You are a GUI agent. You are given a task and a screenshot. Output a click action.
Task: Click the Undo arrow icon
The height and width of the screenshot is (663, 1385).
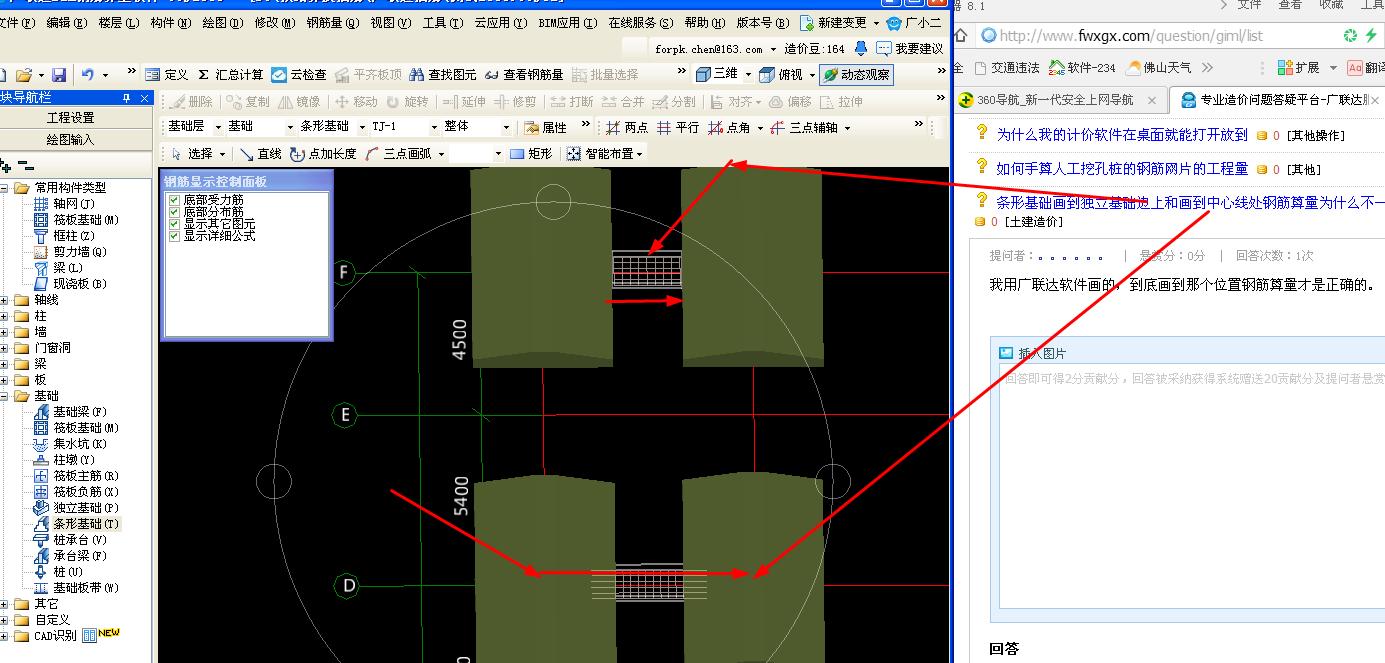[88, 75]
